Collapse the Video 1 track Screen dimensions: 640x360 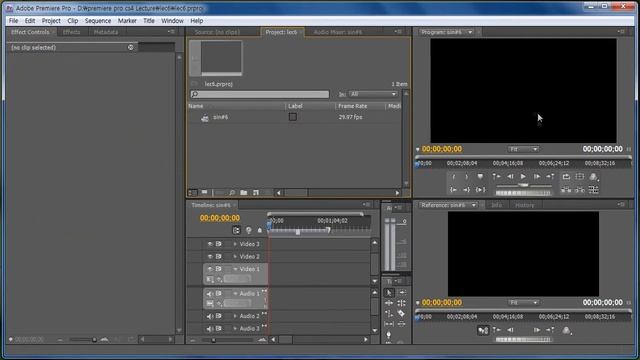(x=235, y=269)
